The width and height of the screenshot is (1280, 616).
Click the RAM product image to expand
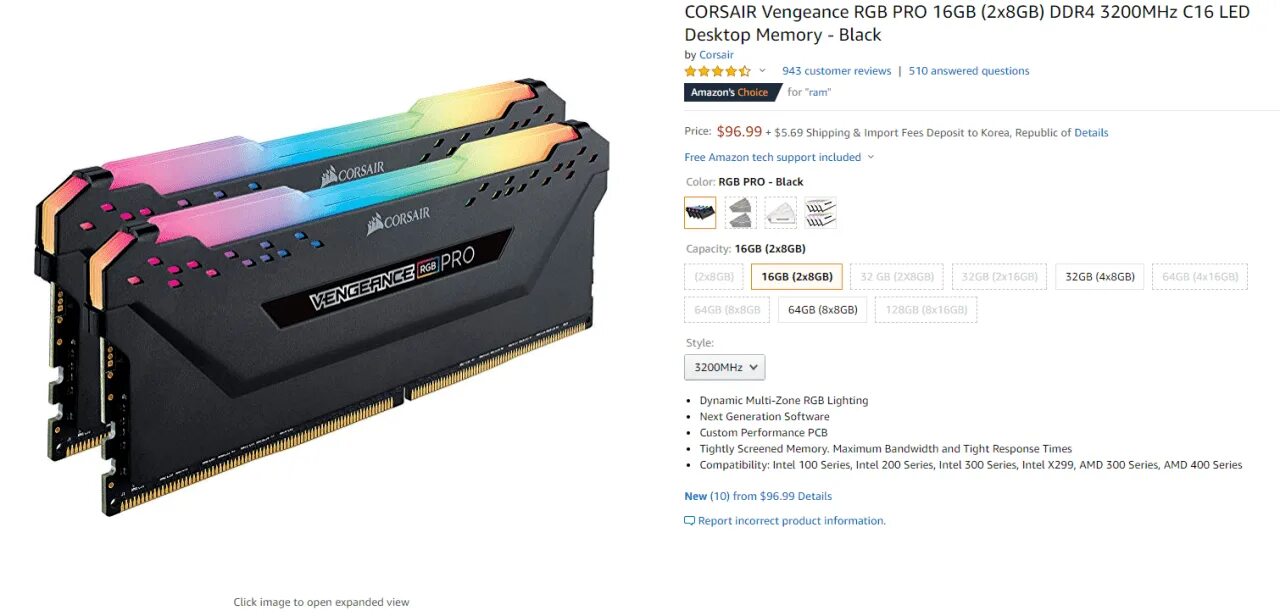click(320, 300)
